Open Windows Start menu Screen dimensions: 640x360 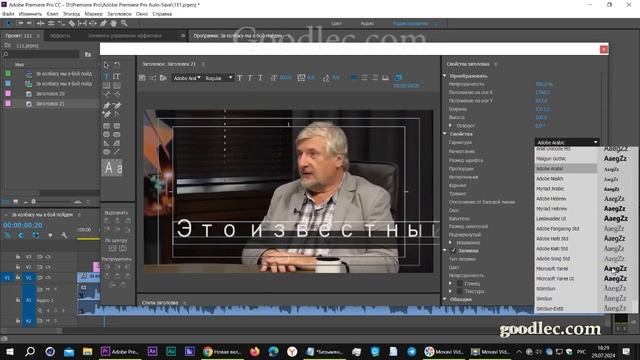(x=9, y=351)
